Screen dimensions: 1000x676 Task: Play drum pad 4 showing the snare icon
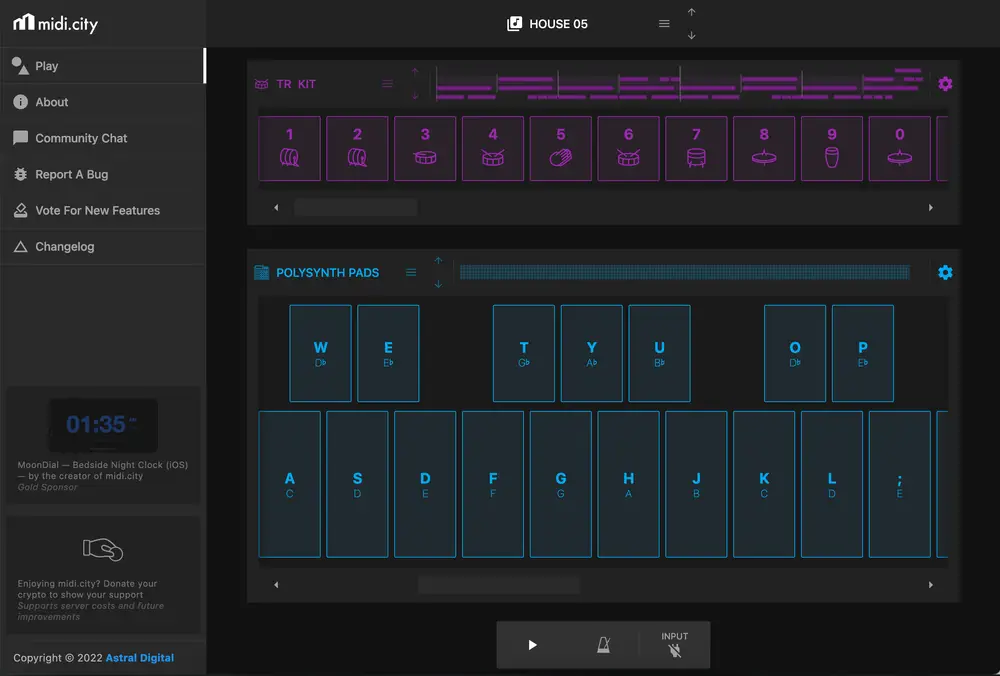(492, 148)
